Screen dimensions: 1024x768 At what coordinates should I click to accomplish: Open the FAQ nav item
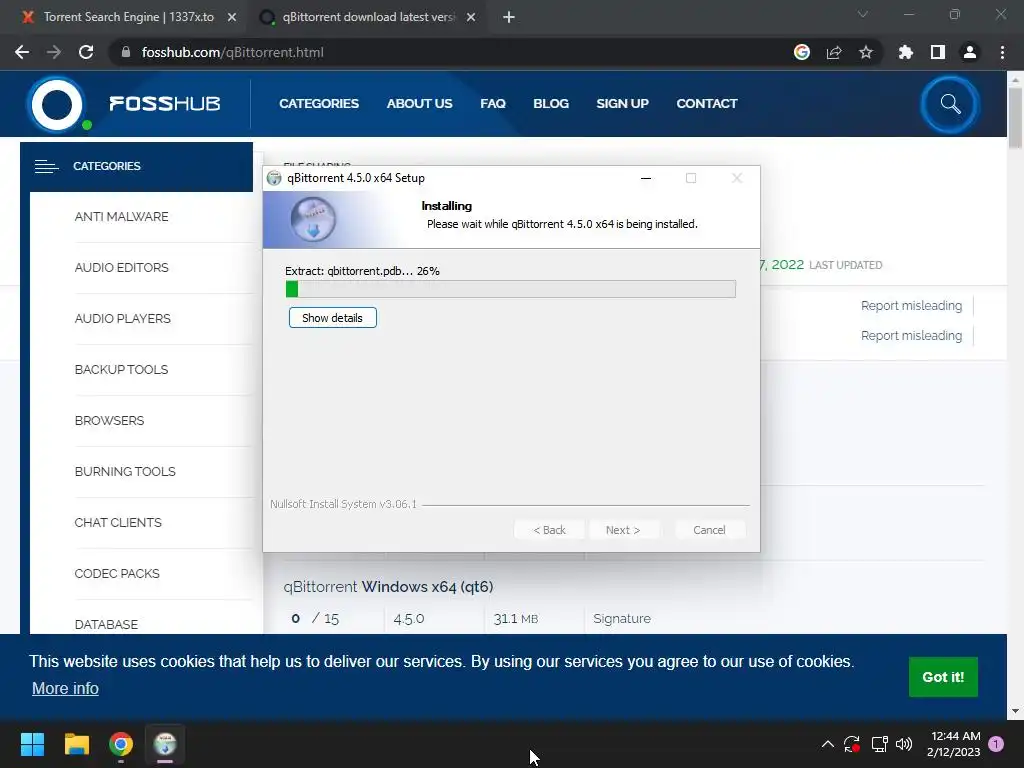tap(492, 104)
